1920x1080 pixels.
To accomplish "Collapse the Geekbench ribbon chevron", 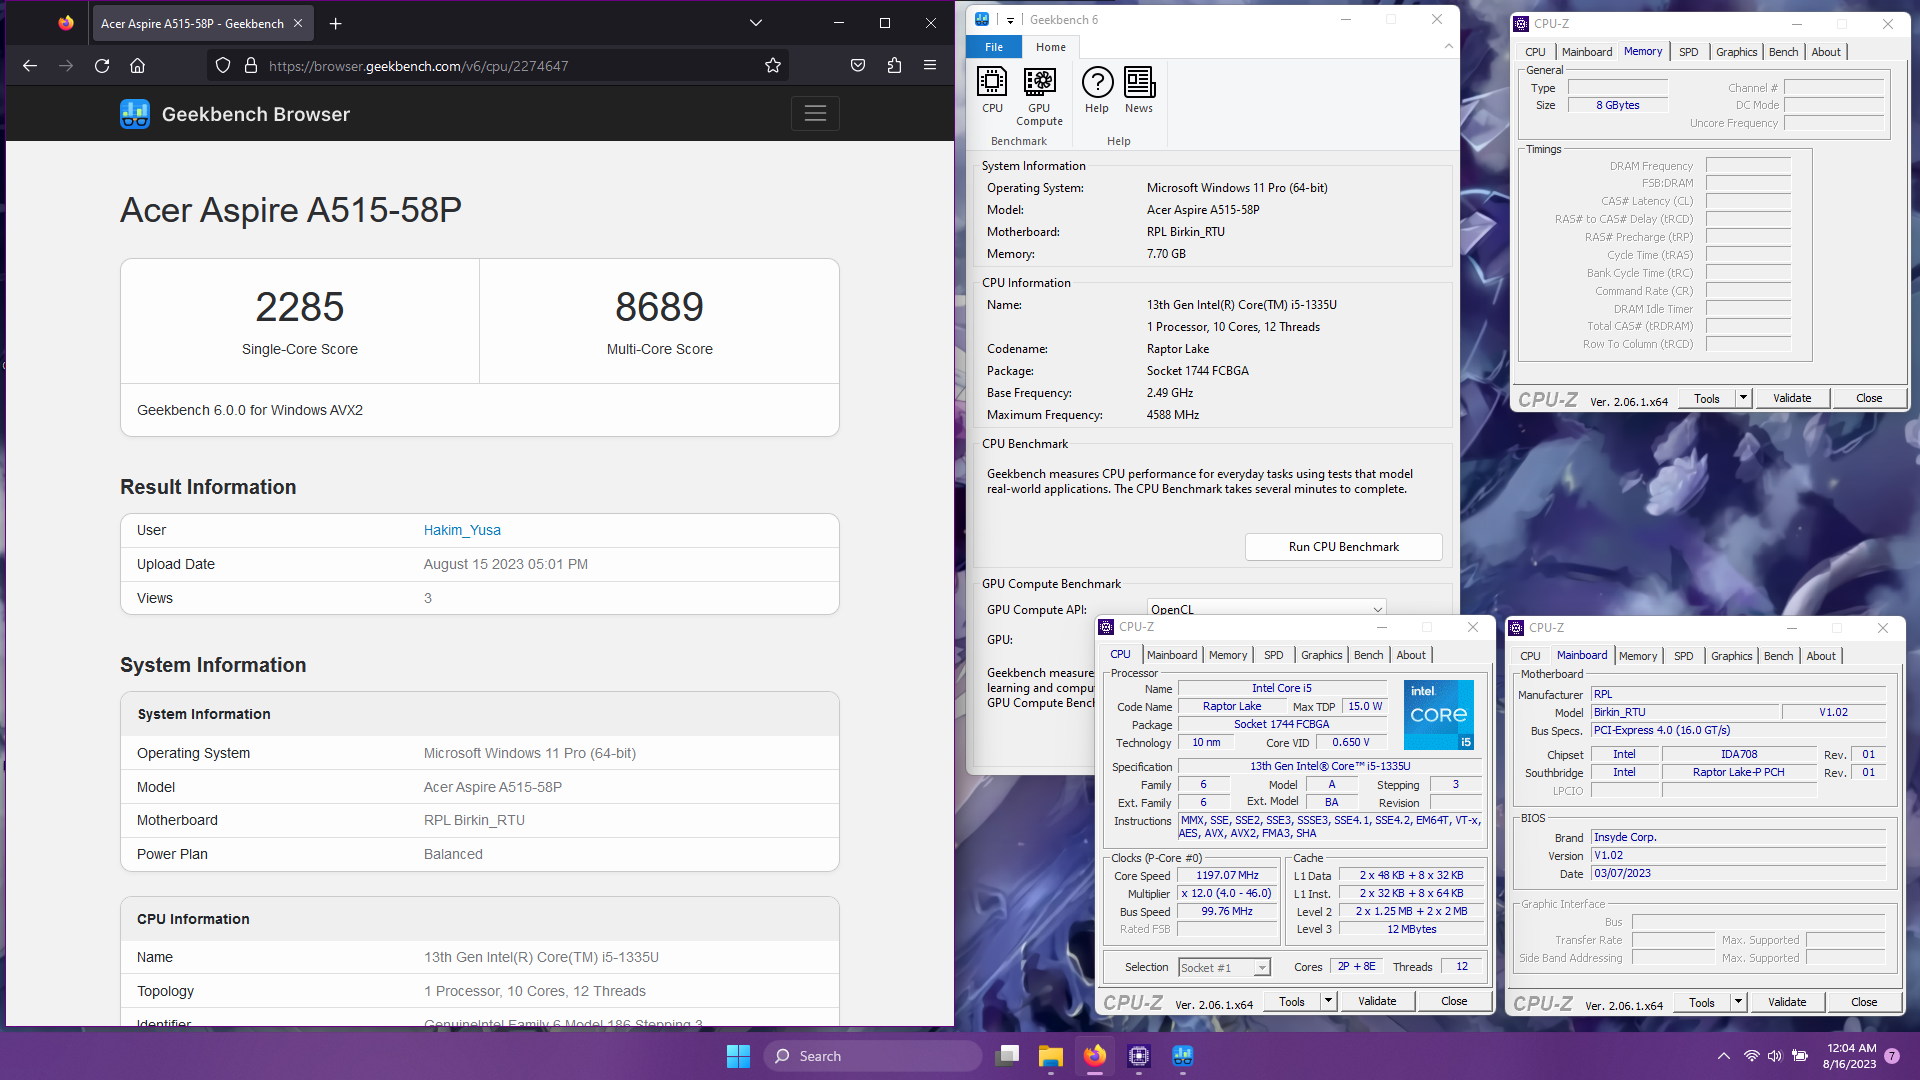I will (x=1448, y=47).
